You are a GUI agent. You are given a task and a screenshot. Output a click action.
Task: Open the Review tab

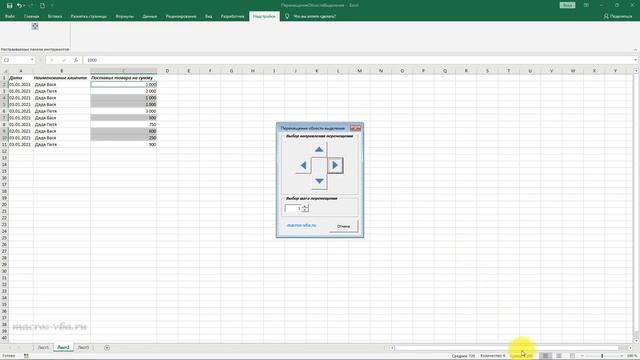coord(181,16)
